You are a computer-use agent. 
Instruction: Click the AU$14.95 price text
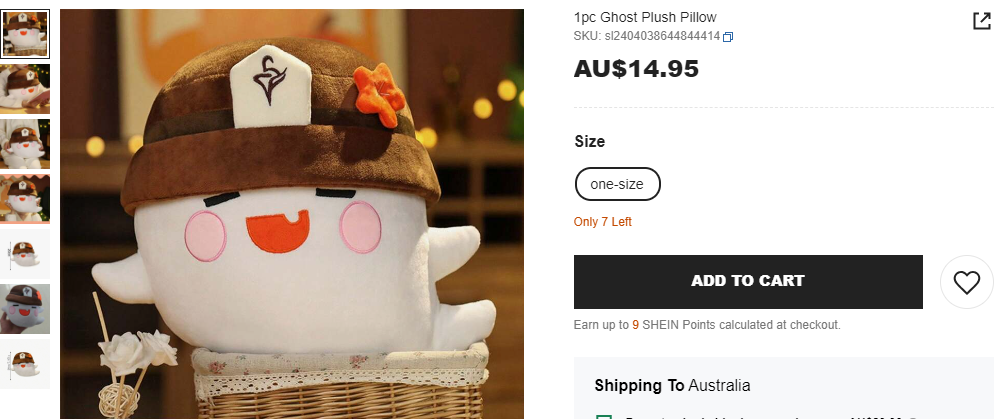636,68
